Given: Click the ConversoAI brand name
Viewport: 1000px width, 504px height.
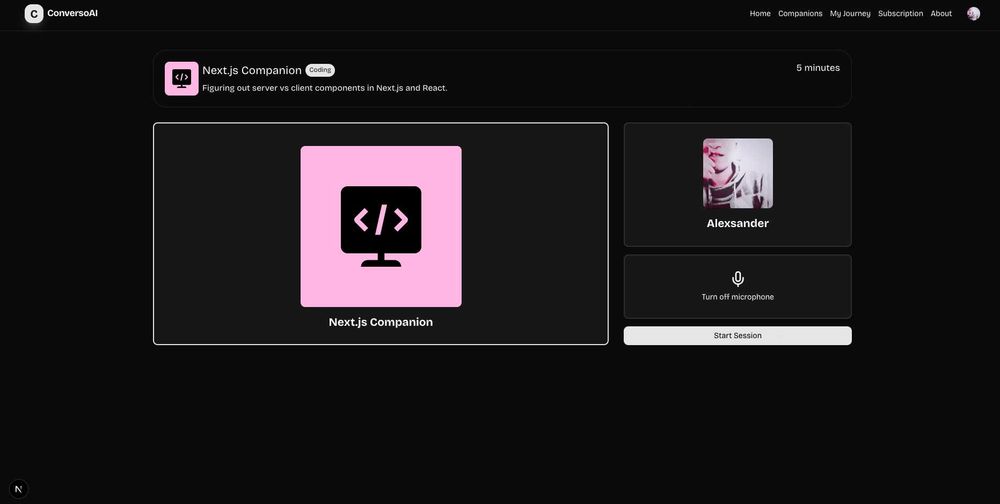Looking at the screenshot, I should click(73, 13).
